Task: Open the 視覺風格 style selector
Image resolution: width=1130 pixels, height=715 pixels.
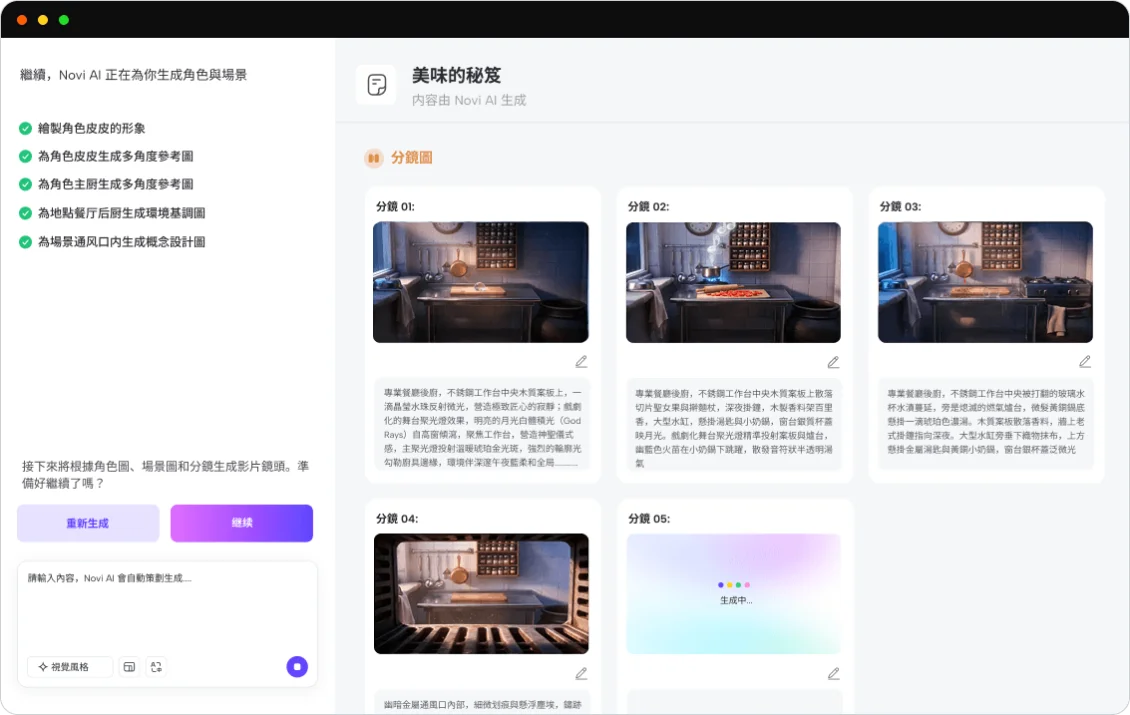Action: click(70, 667)
